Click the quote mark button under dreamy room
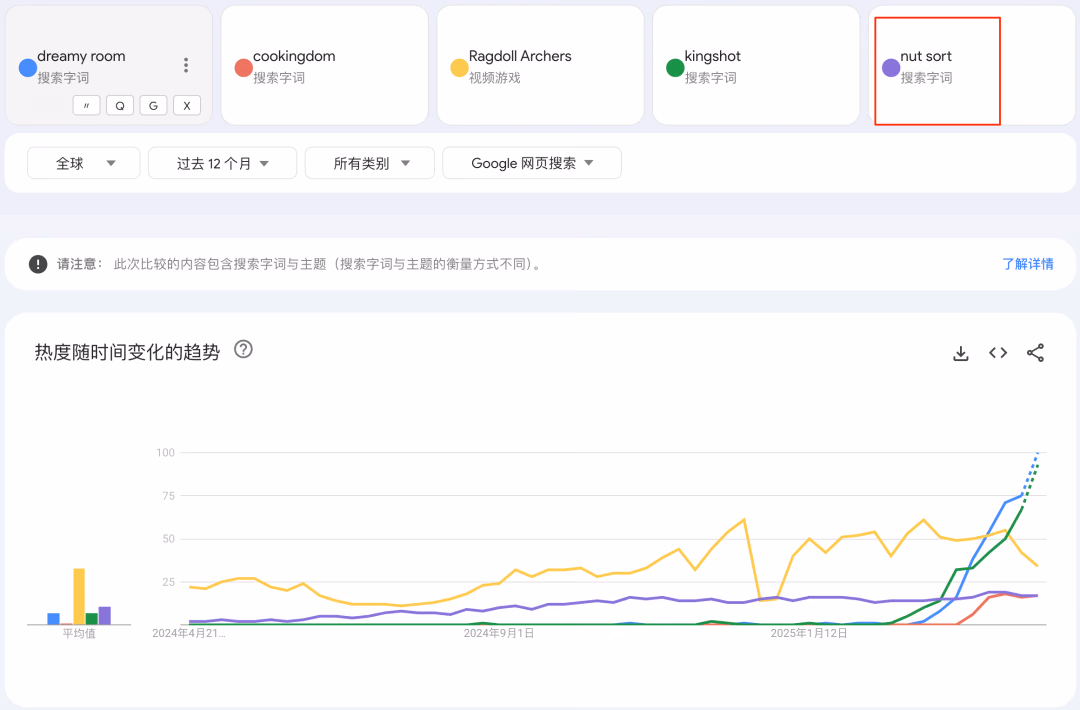 [x=87, y=105]
